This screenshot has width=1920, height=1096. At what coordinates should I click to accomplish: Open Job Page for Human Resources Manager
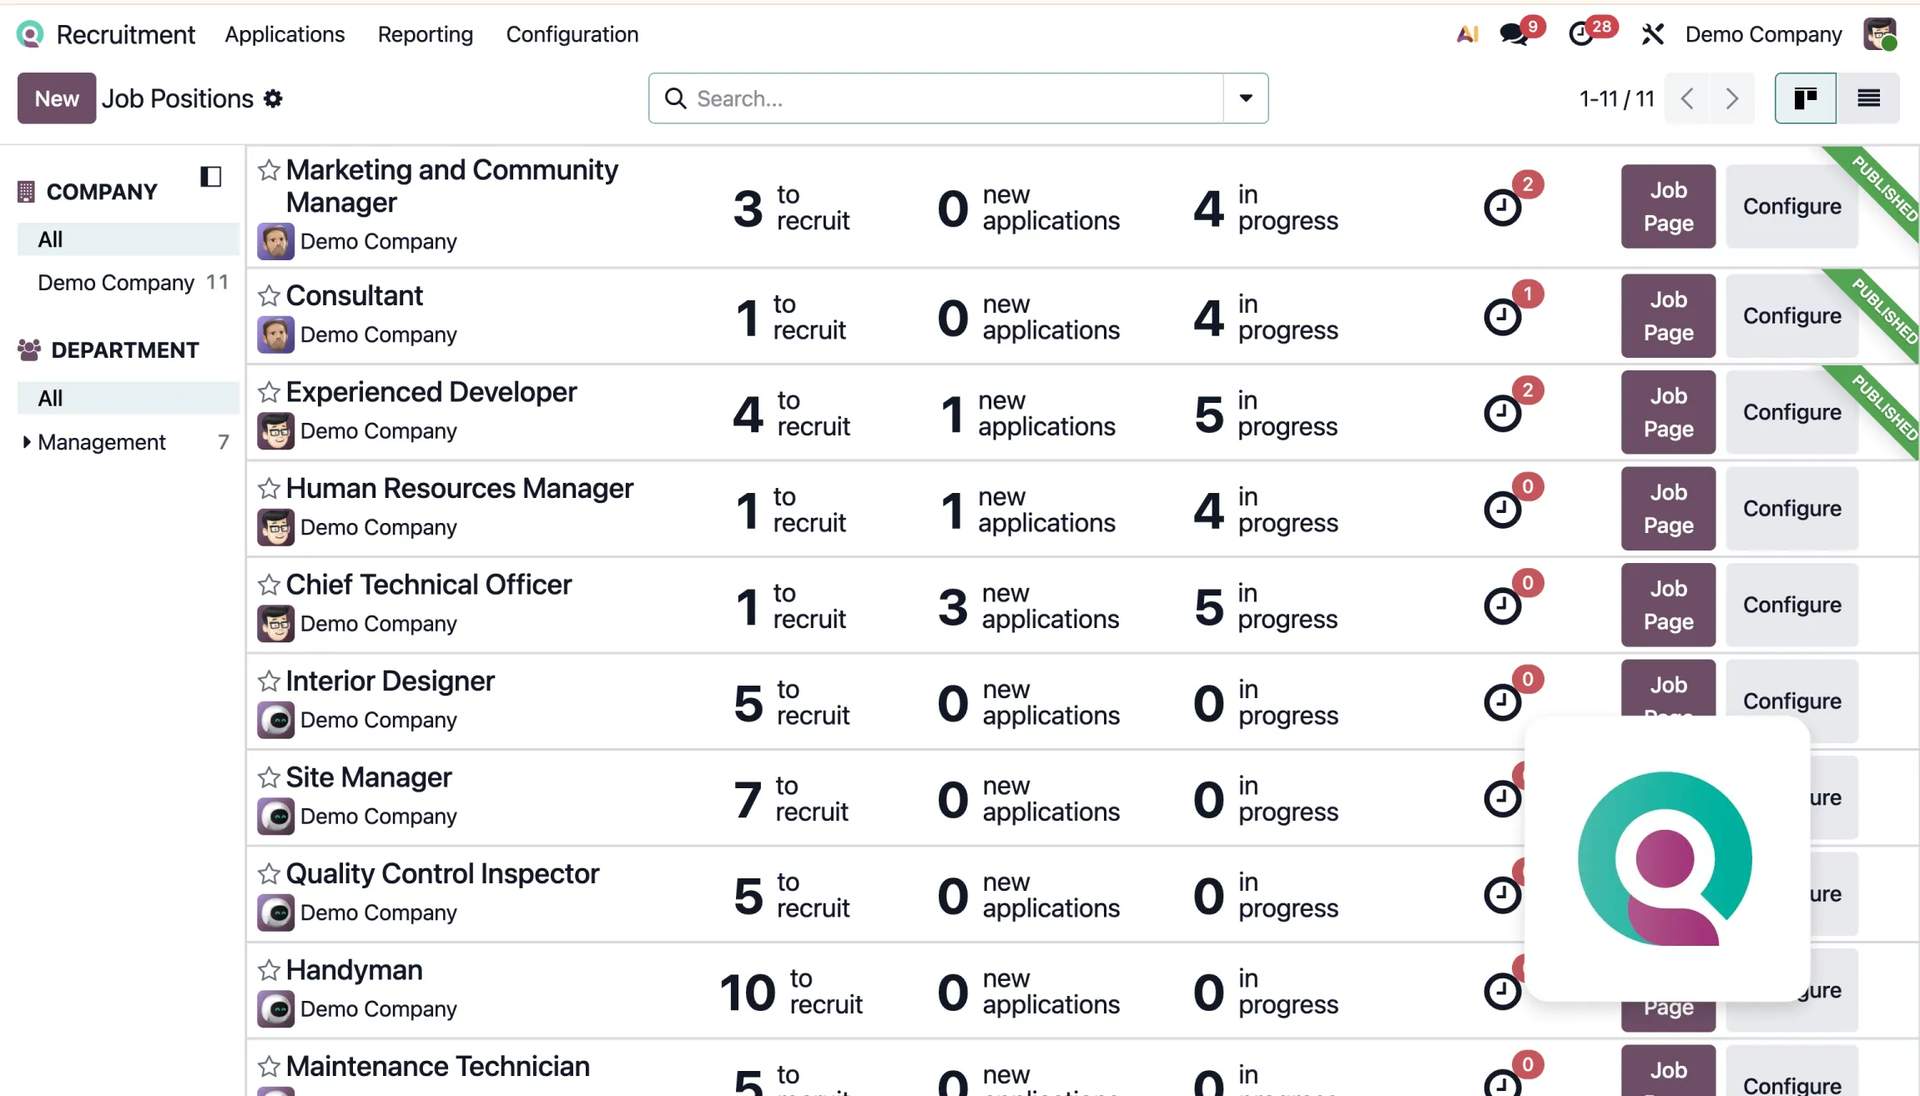point(1668,509)
